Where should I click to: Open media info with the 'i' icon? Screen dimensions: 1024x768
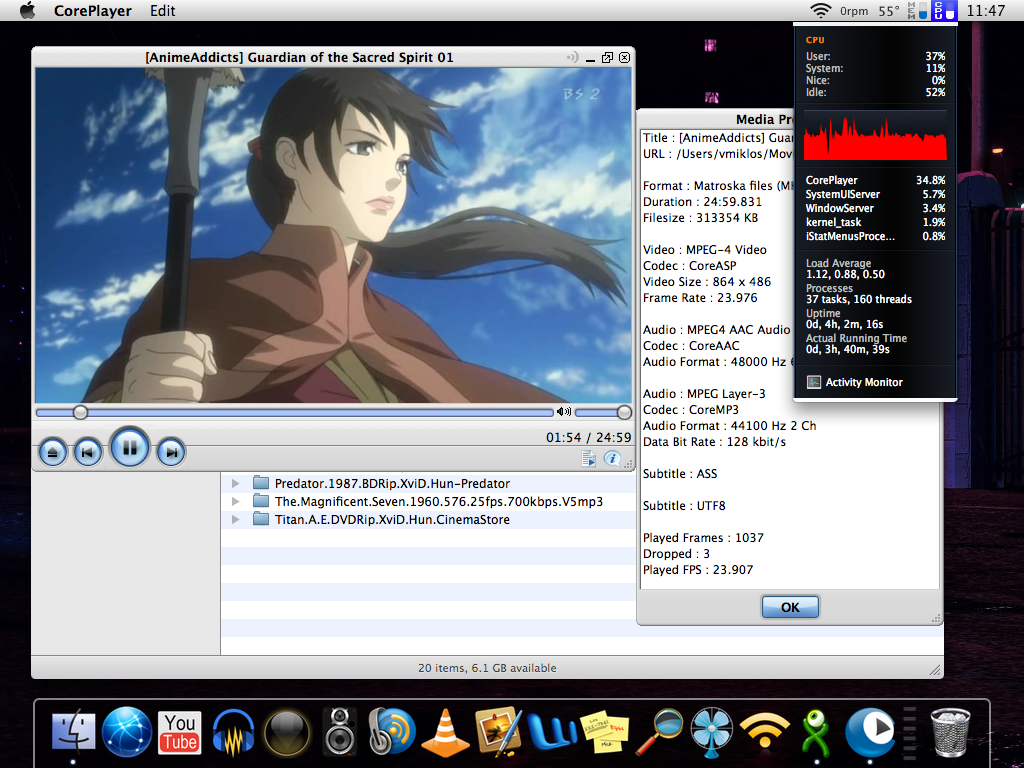(612, 458)
